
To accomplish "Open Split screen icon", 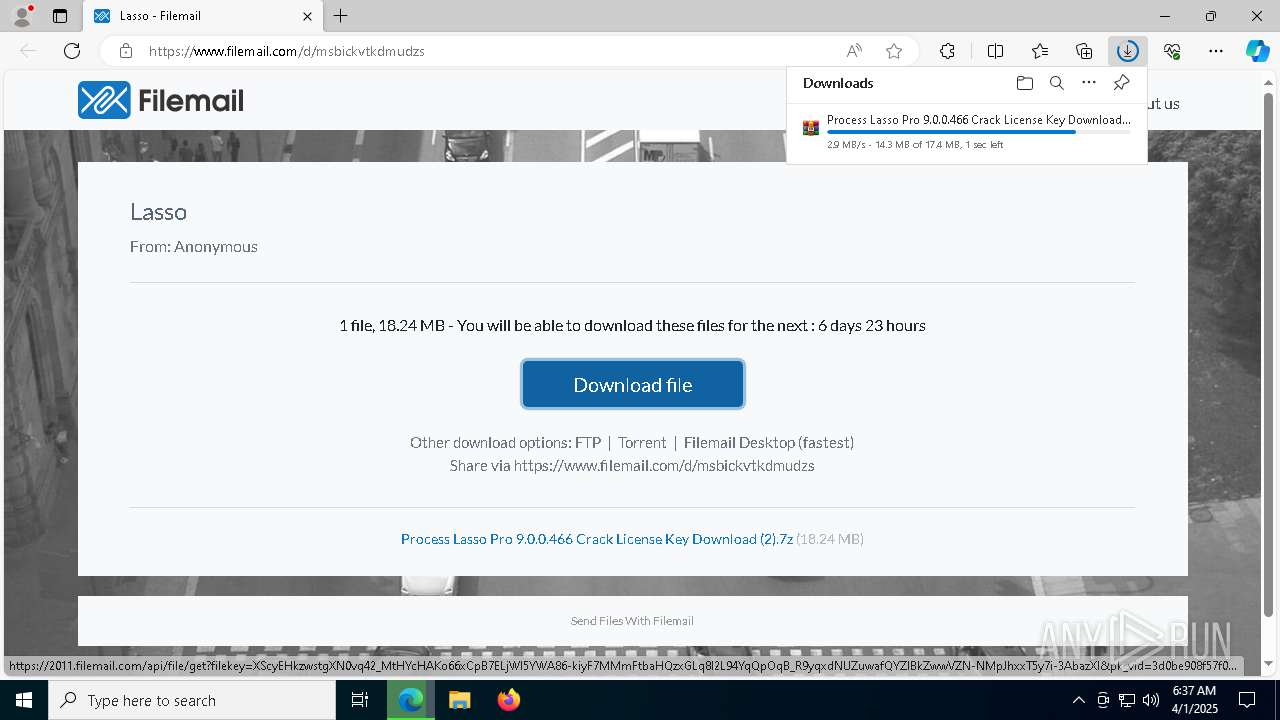I will (995, 51).
